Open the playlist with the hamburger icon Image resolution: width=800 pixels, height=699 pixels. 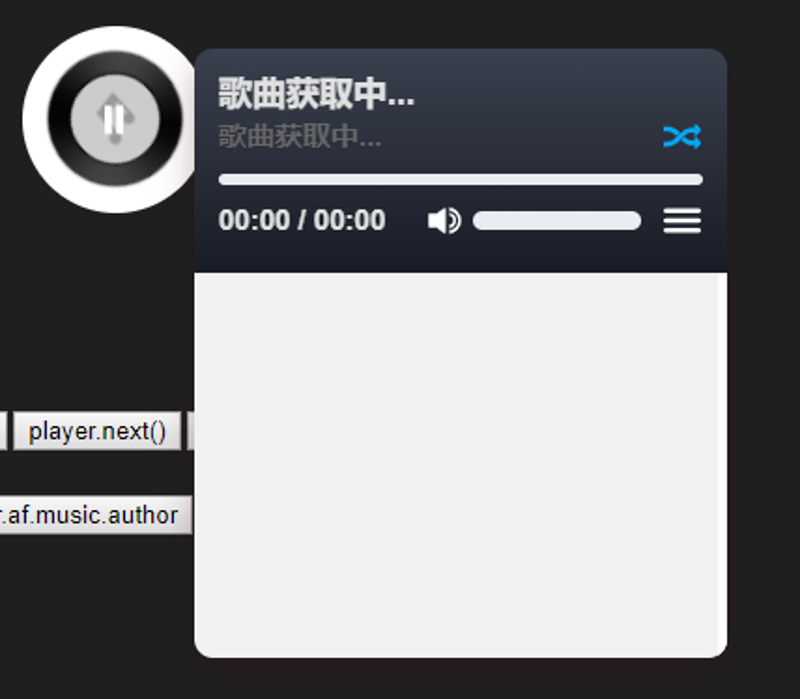click(682, 221)
